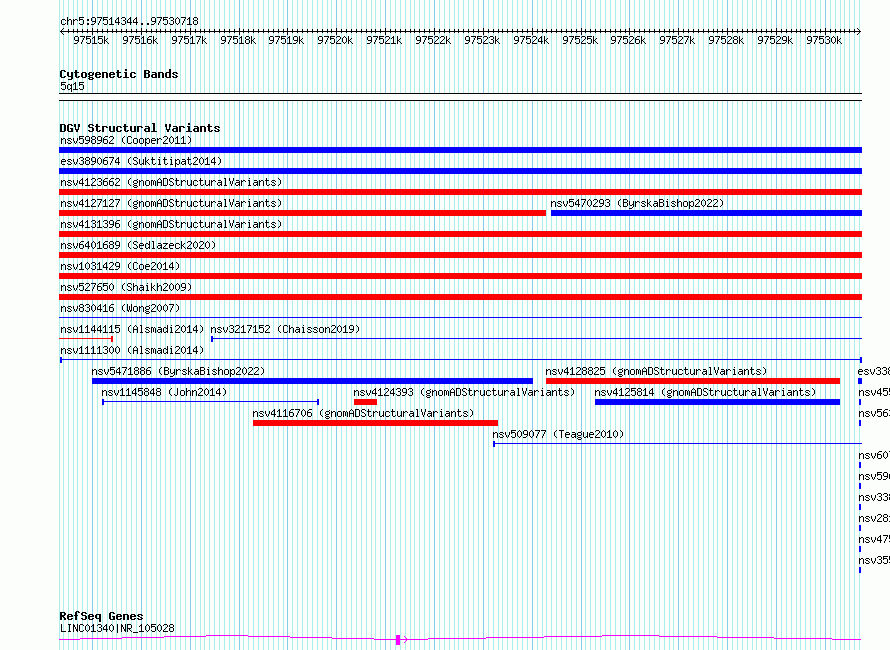Viewport: 890px width, 650px height.
Task: Click the red bar of nsv1031429
Action: pos(460,276)
